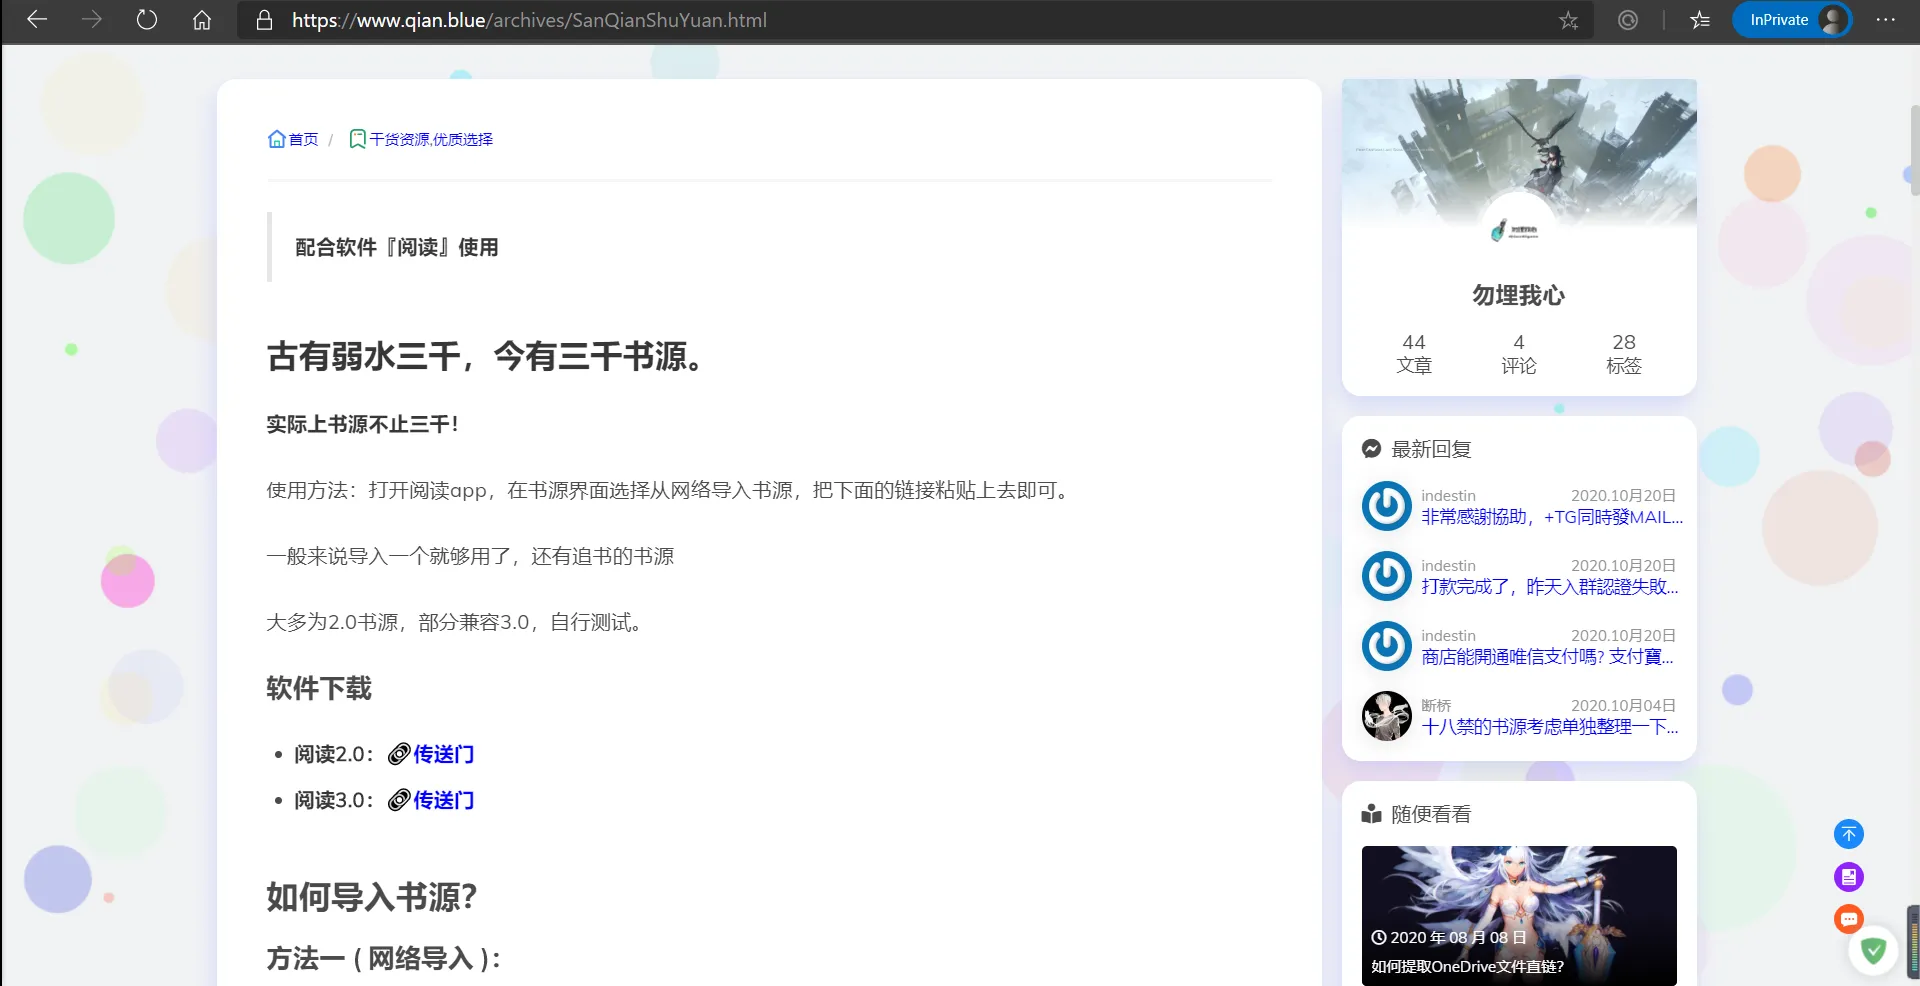Go back to the previous page
Viewport: 1920px width, 986px height.
pos(37,20)
